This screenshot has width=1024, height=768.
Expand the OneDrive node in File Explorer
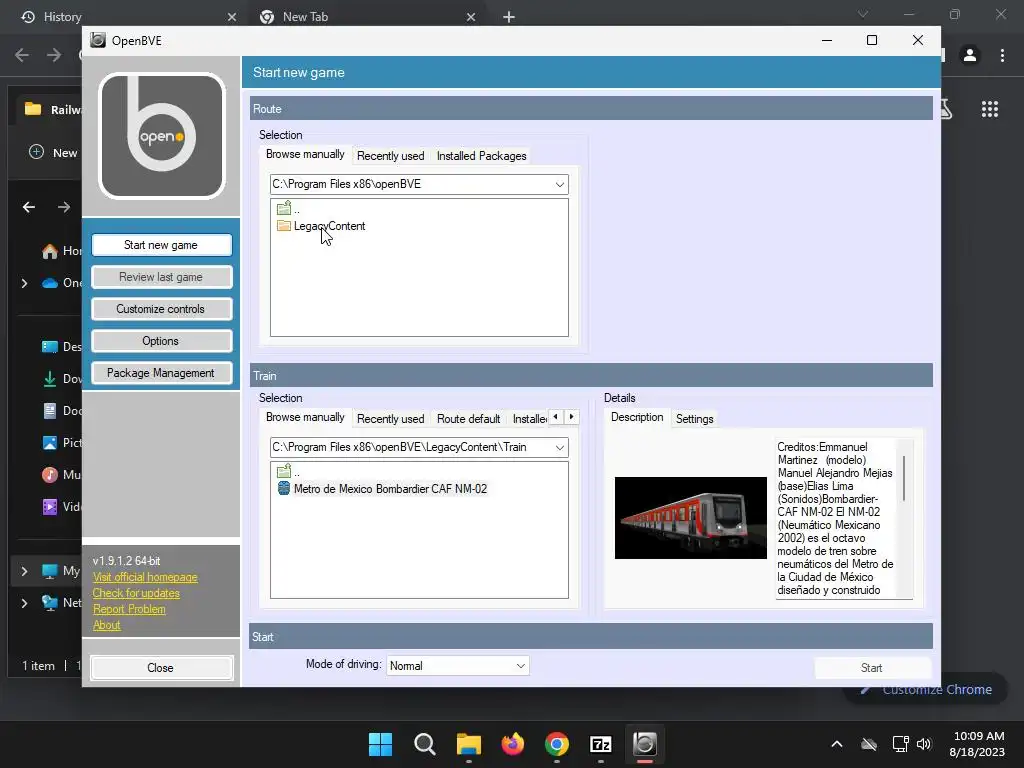tap(24, 283)
